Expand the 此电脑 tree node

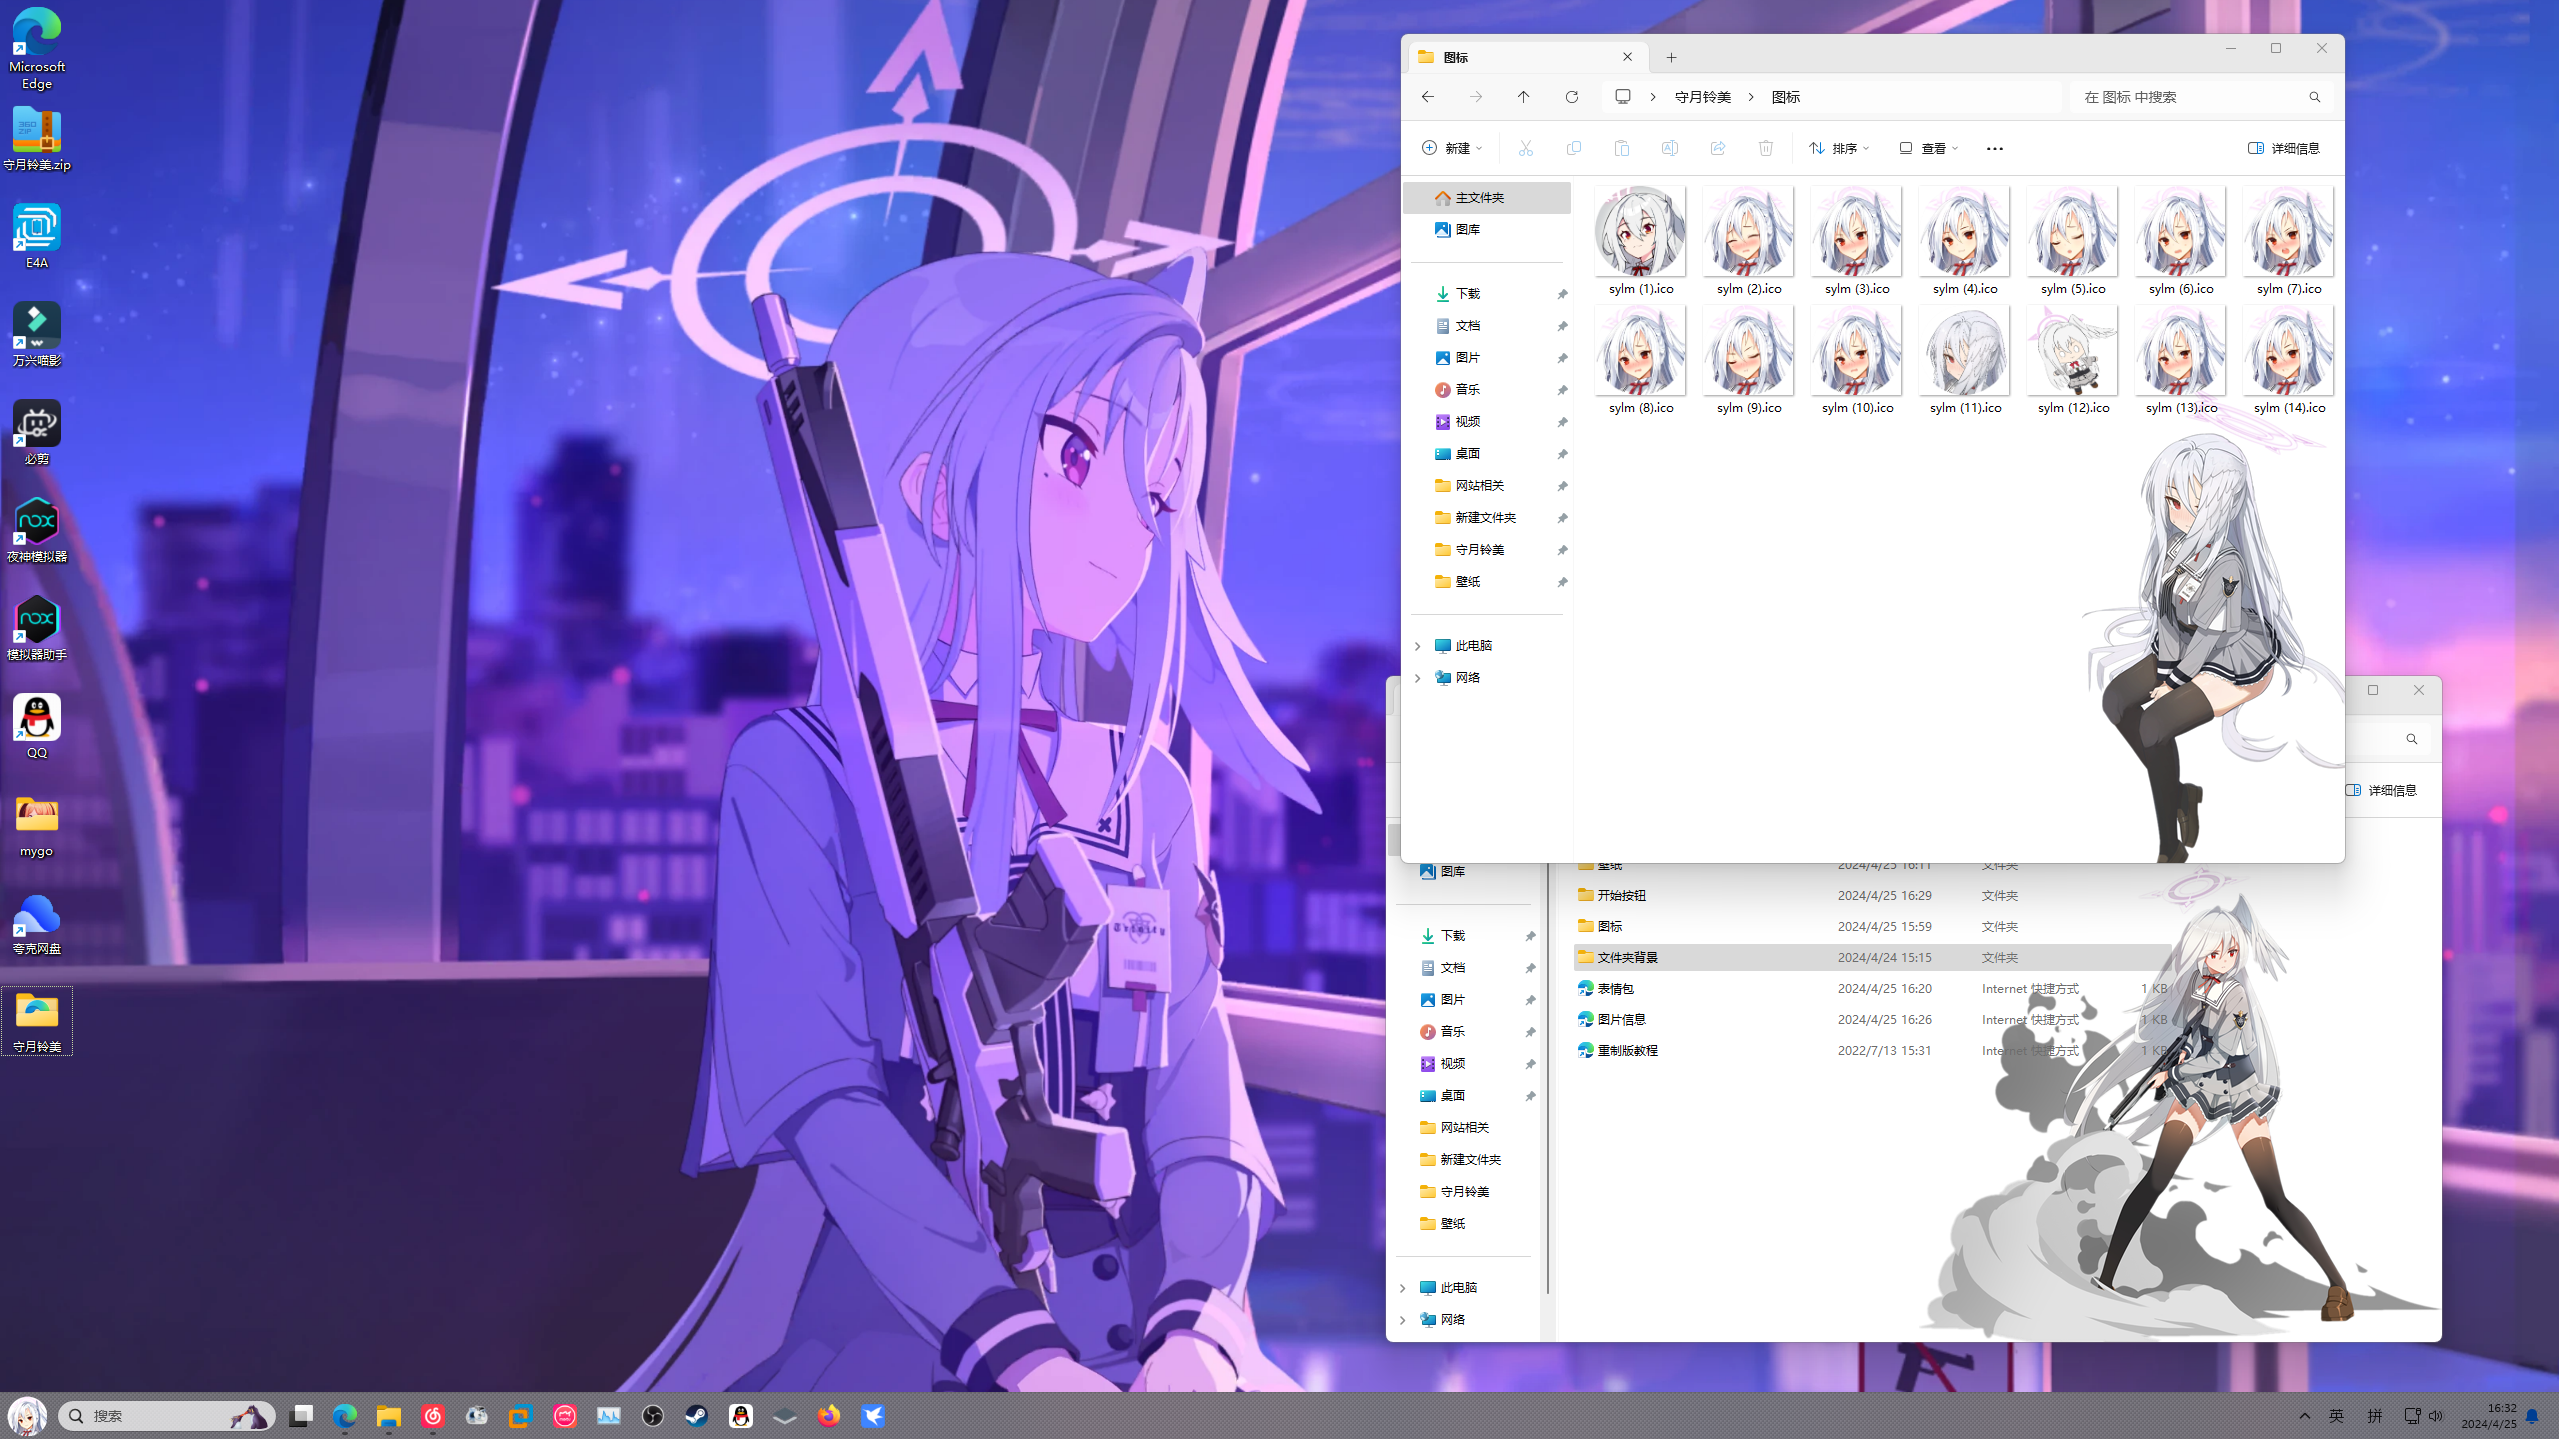click(x=1417, y=646)
